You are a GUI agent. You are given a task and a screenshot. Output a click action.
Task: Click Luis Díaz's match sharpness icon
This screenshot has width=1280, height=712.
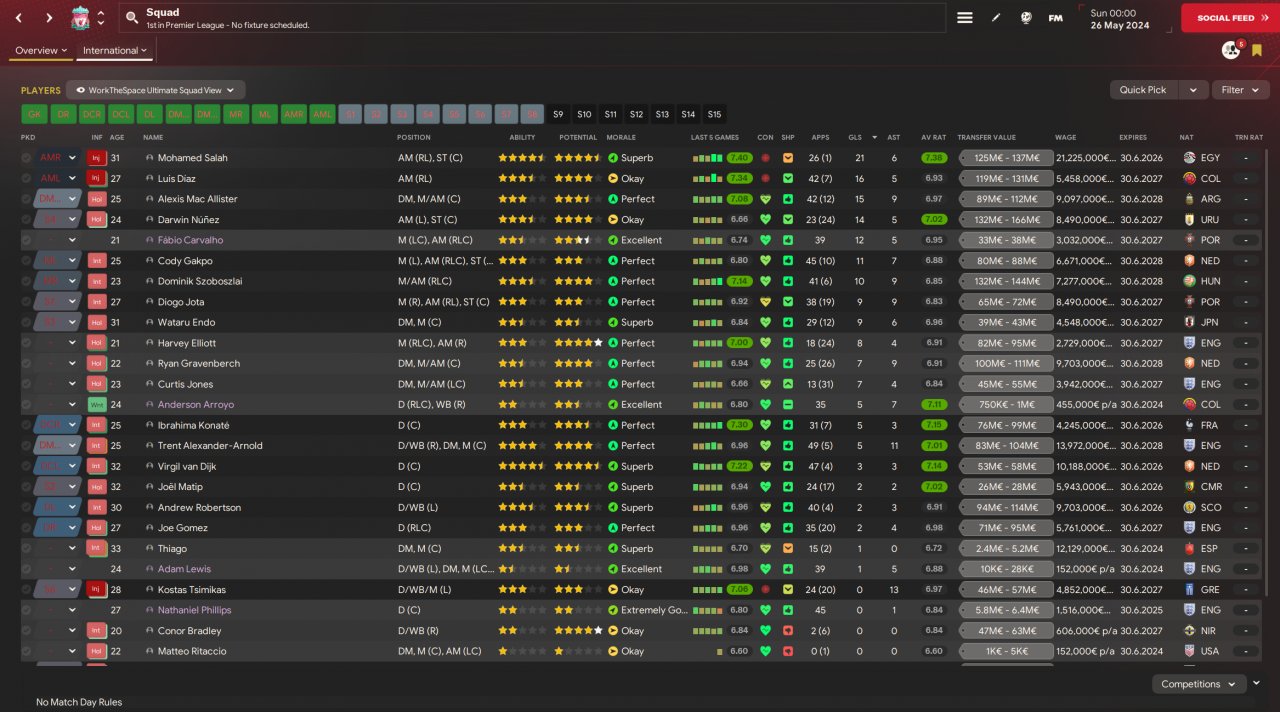(788, 178)
